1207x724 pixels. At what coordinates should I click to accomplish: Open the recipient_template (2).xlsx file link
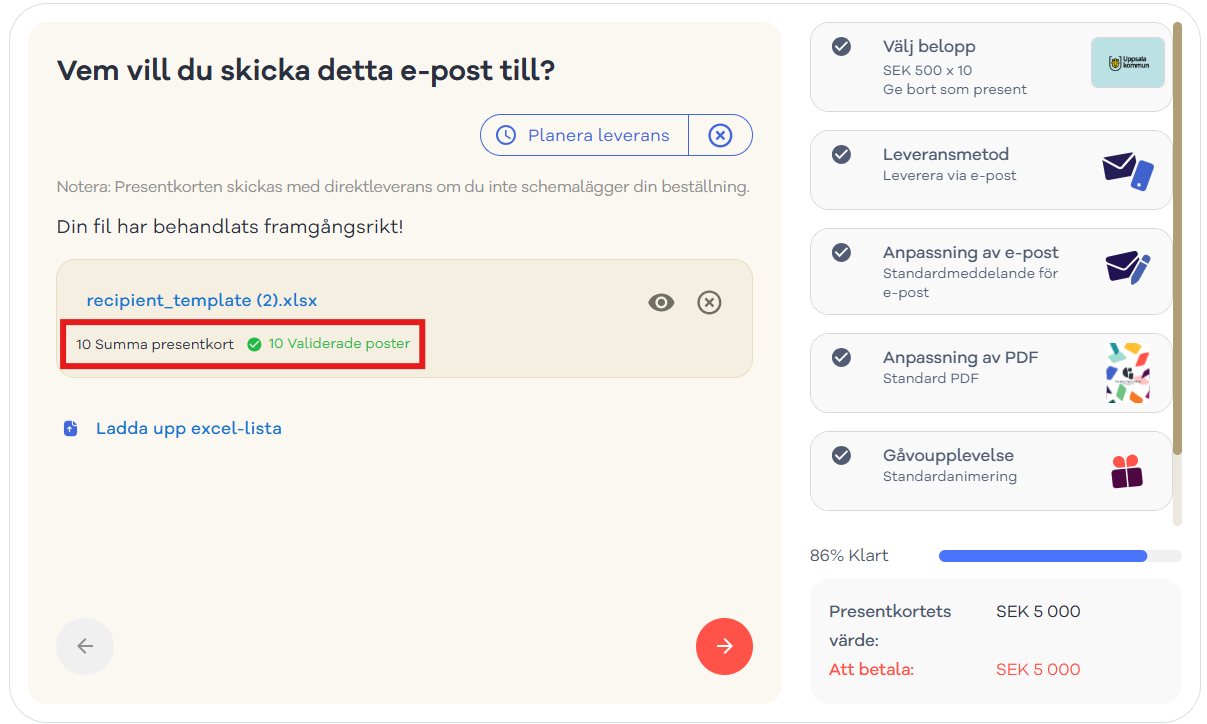tap(202, 300)
